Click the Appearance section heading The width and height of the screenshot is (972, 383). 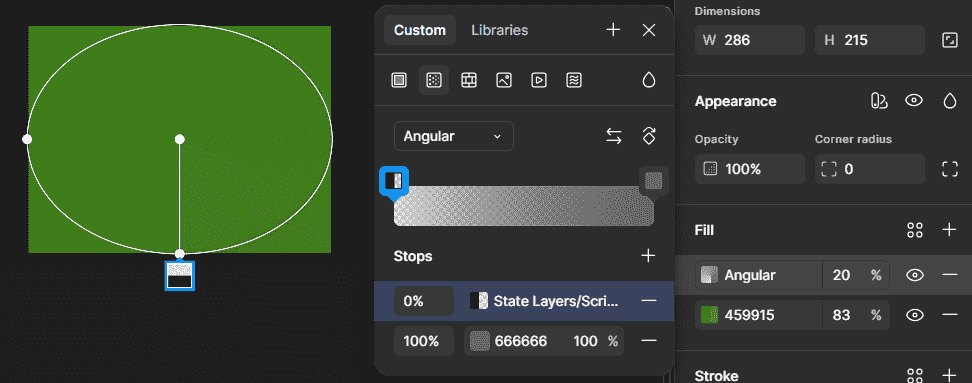click(735, 101)
